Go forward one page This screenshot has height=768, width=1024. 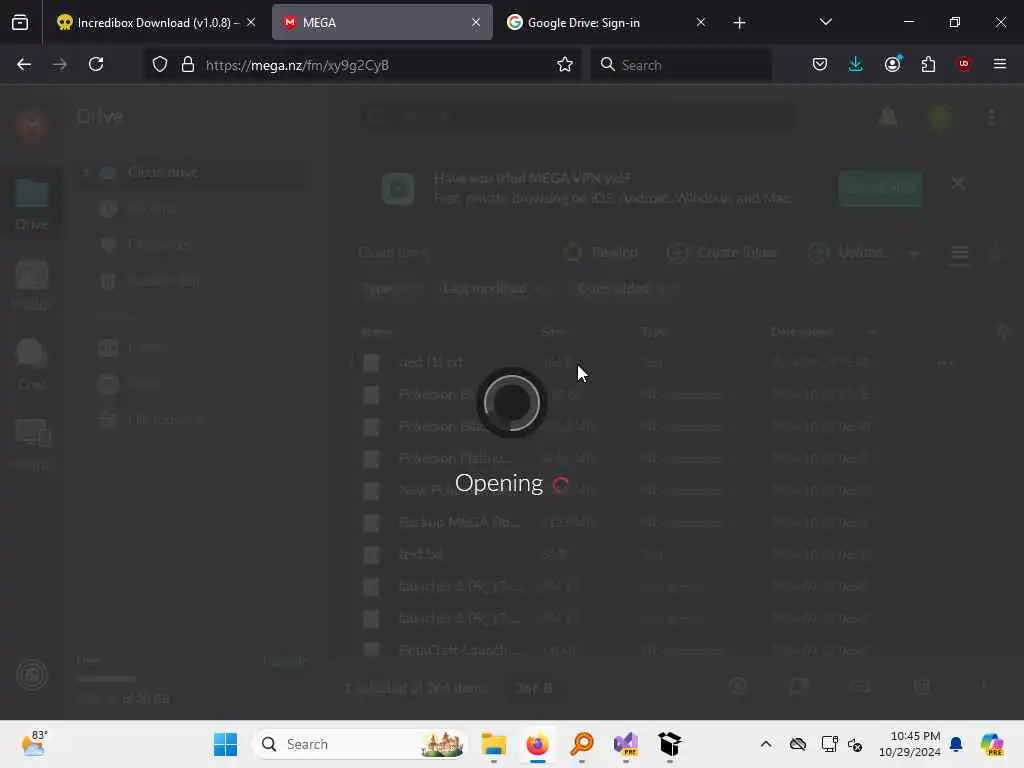click(60, 65)
